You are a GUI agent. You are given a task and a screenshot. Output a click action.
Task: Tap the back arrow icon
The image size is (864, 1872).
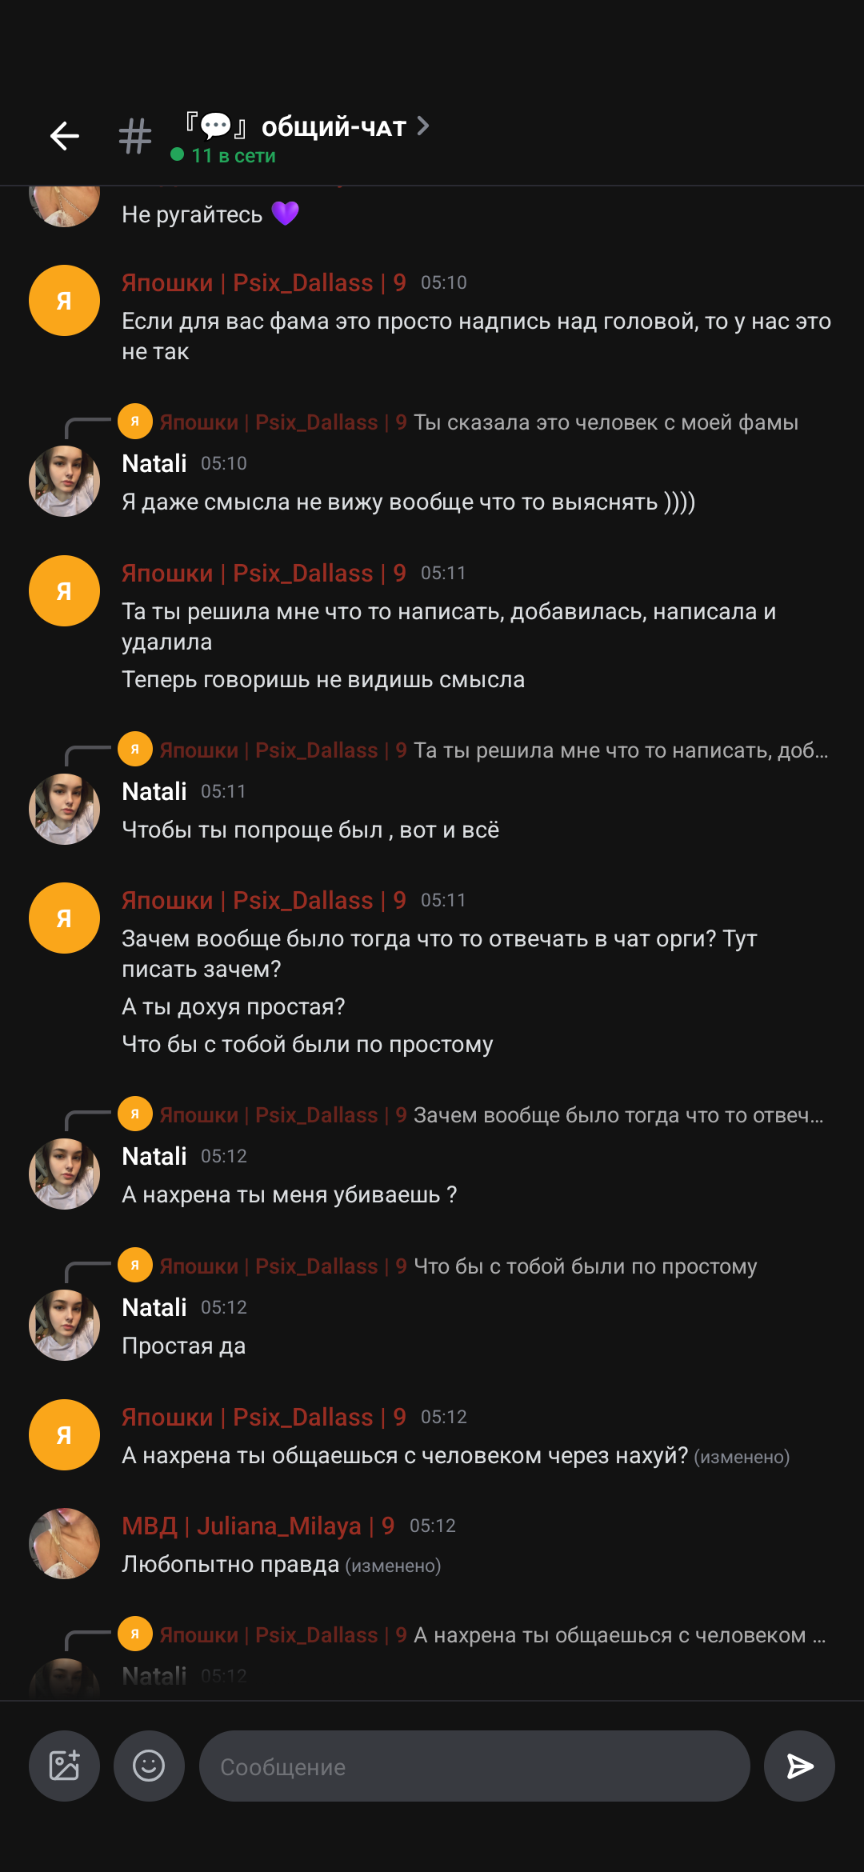[65, 136]
